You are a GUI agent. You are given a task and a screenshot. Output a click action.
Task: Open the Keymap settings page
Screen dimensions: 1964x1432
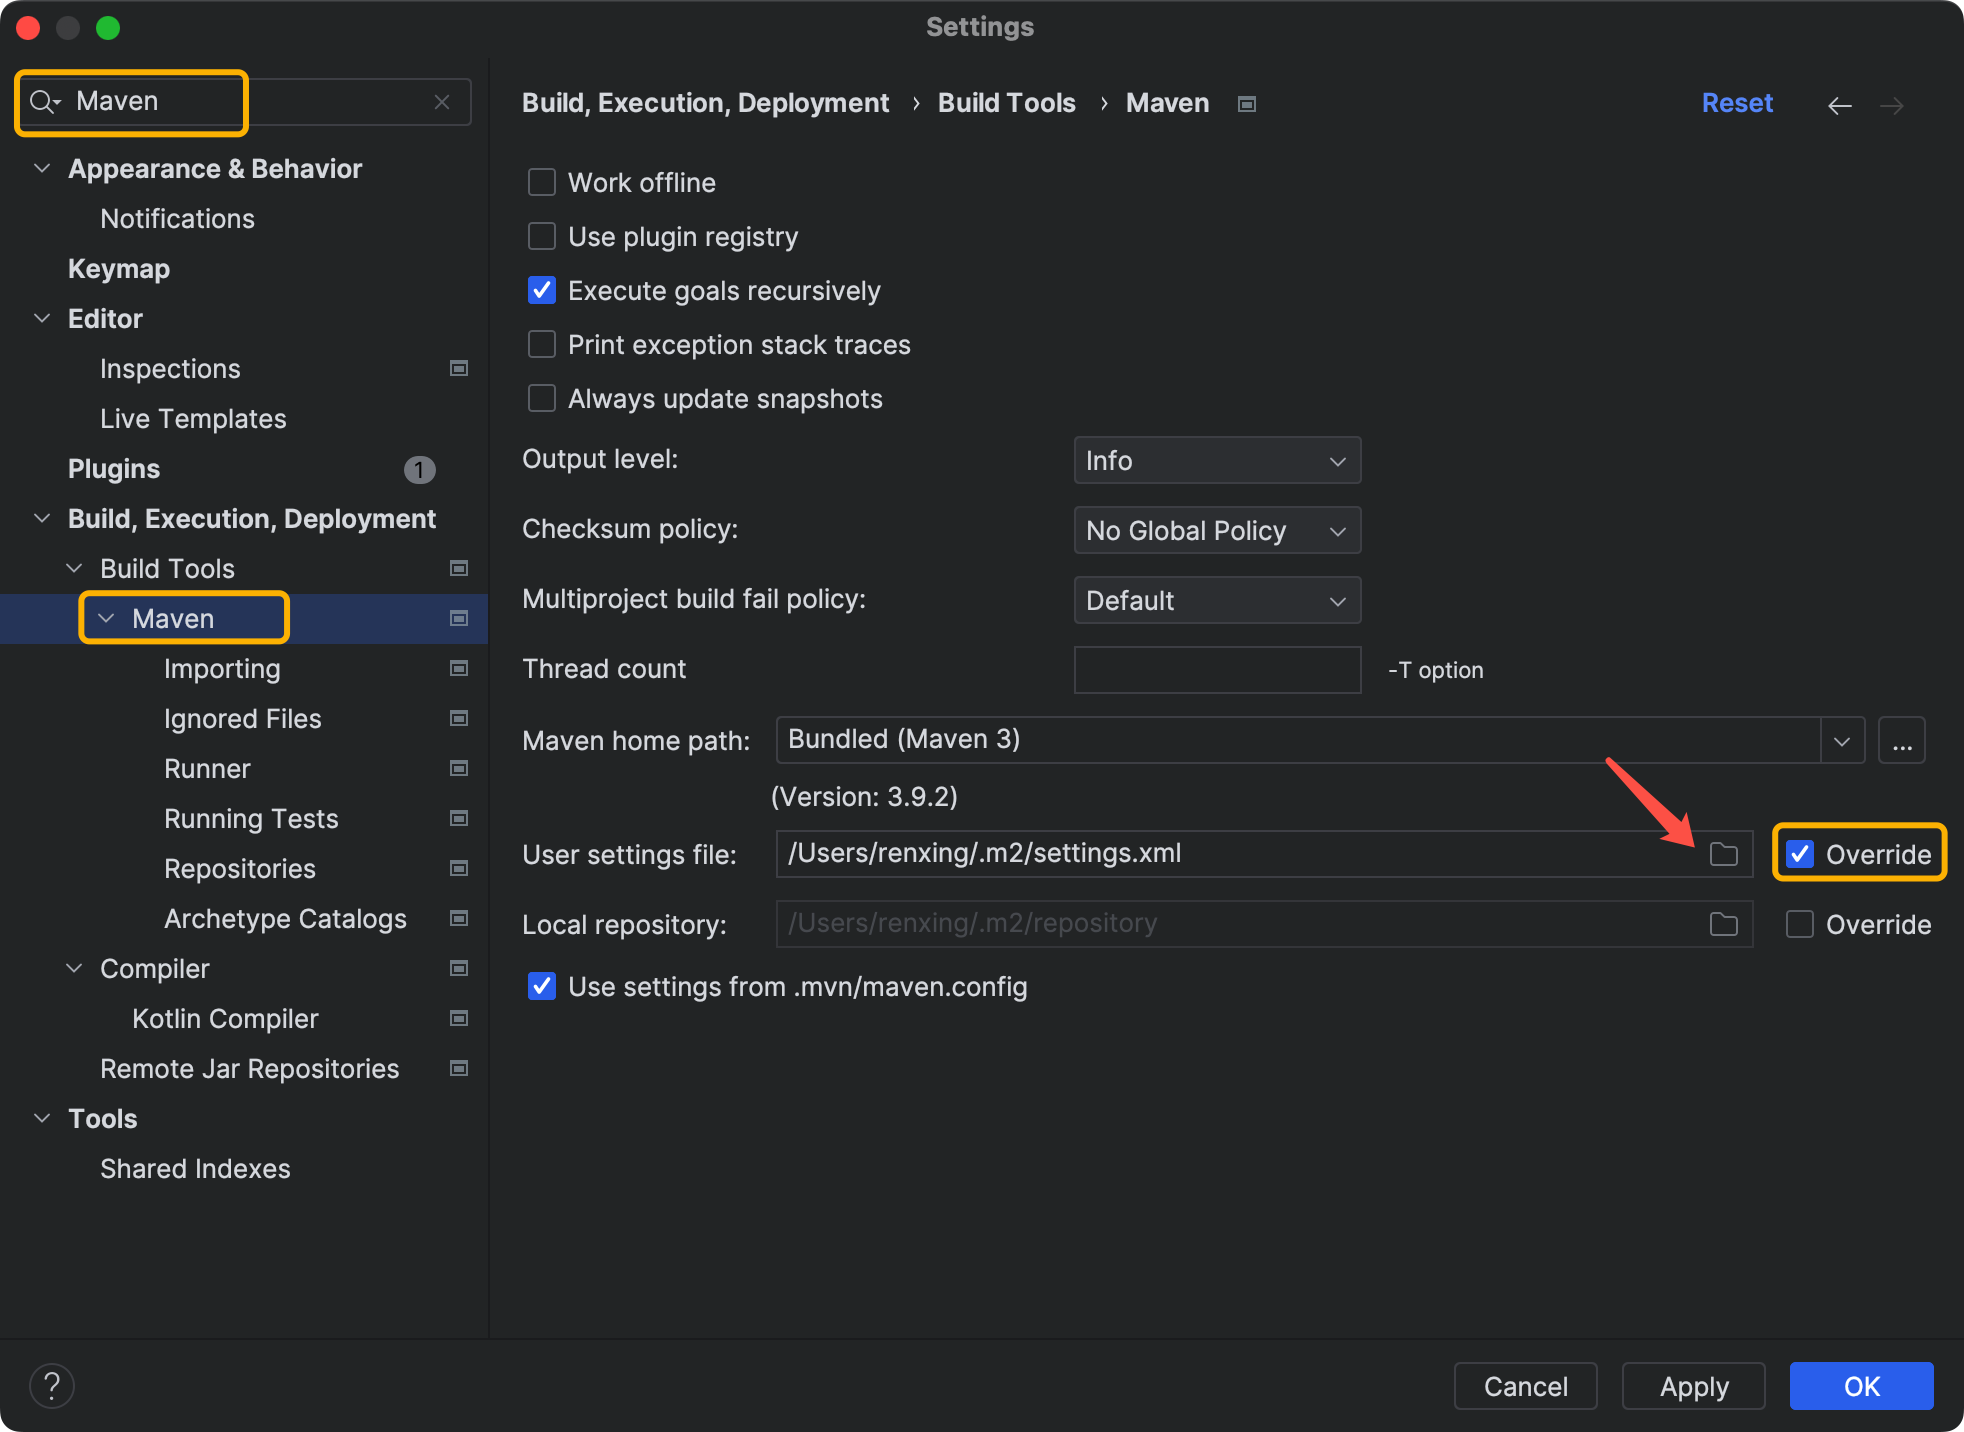pos(119,269)
